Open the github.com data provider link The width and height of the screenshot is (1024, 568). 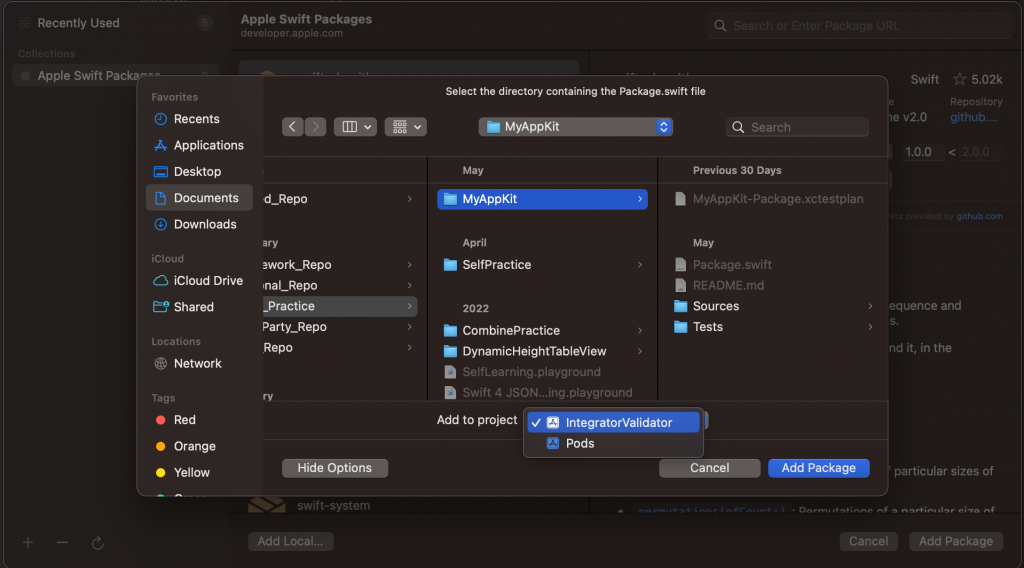point(980,216)
